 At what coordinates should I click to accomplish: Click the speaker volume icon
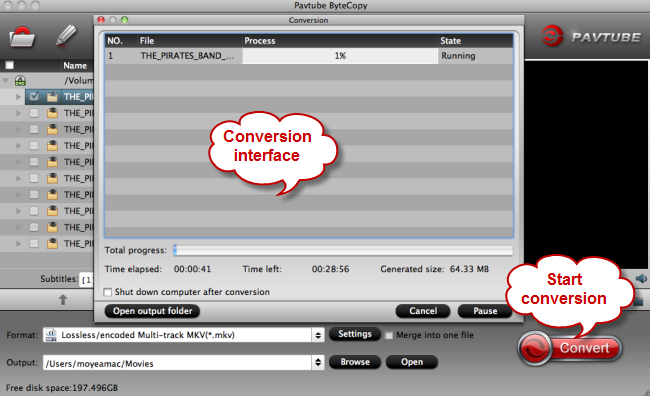tap(641, 278)
